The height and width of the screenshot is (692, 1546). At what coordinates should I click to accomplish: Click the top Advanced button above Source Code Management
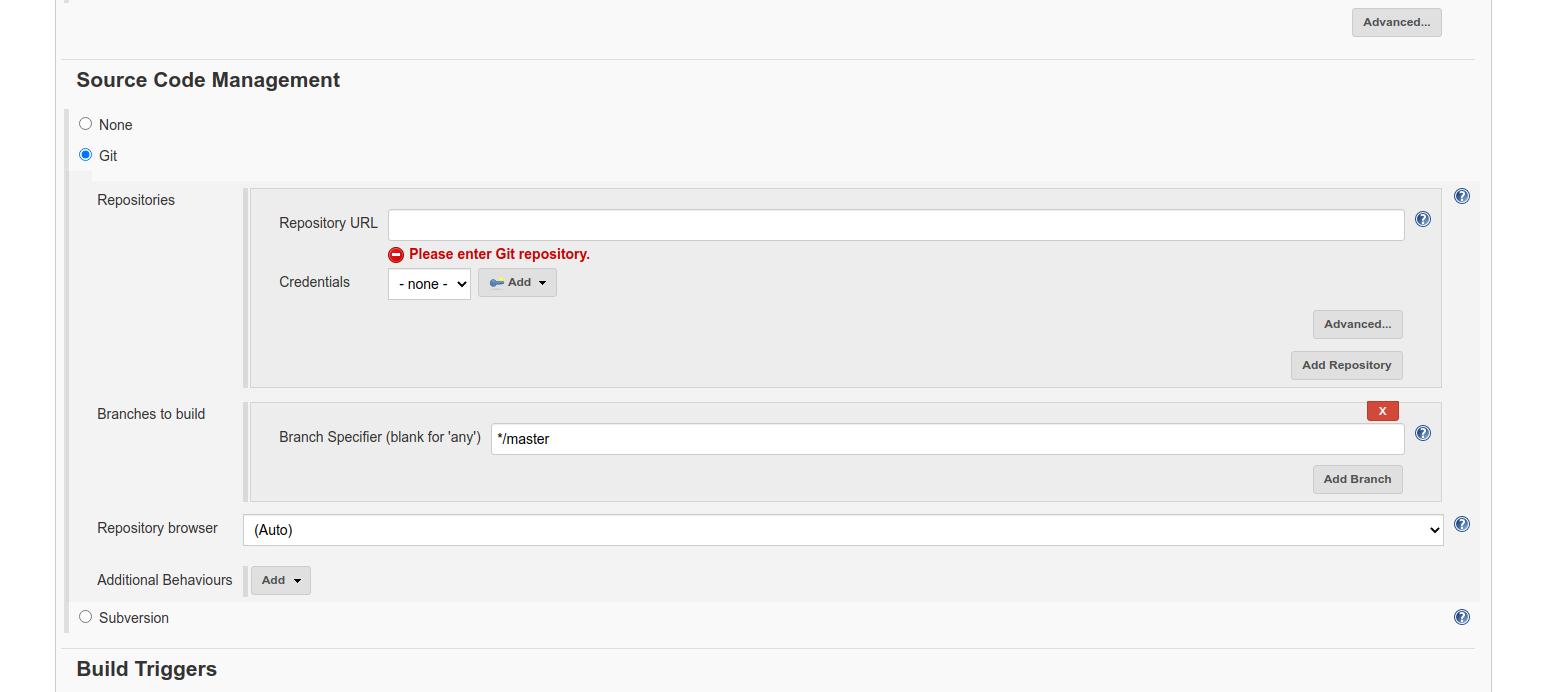click(x=1396, y=23)
